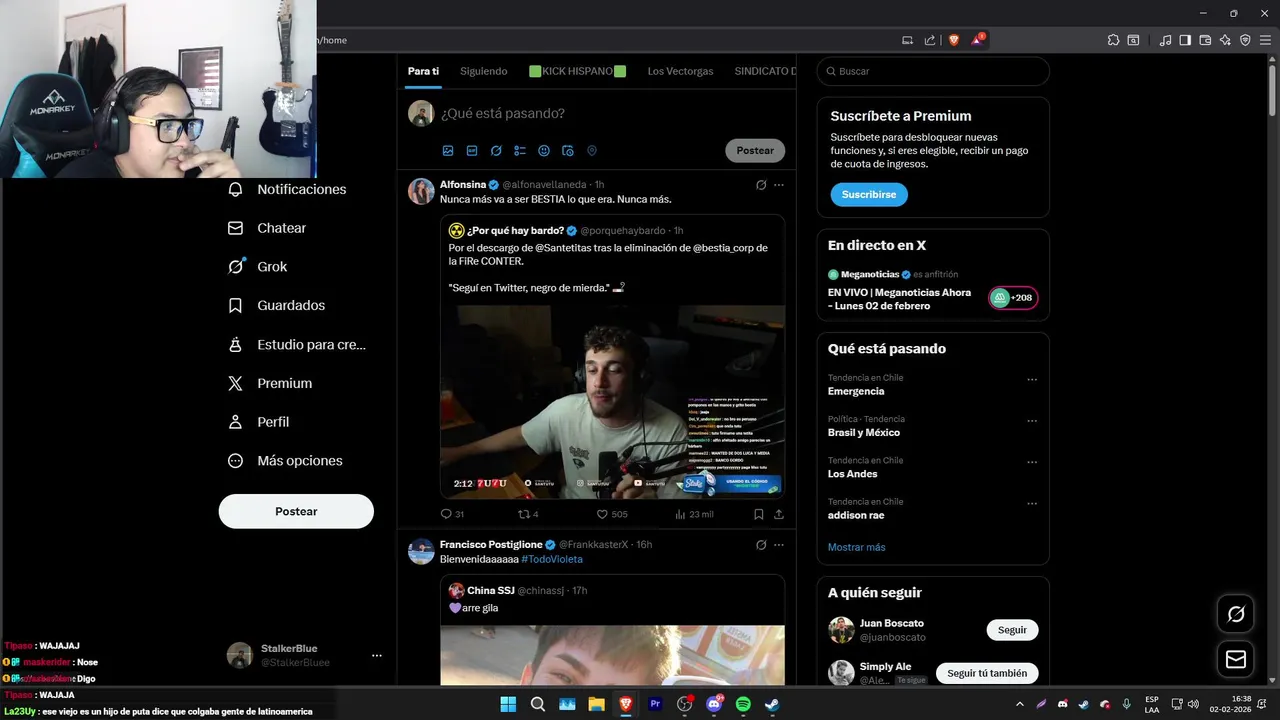This screenshot has height=720, width=1280.
Task: Open the Los Vectorgas tab
Action: (x=680, y=71)
